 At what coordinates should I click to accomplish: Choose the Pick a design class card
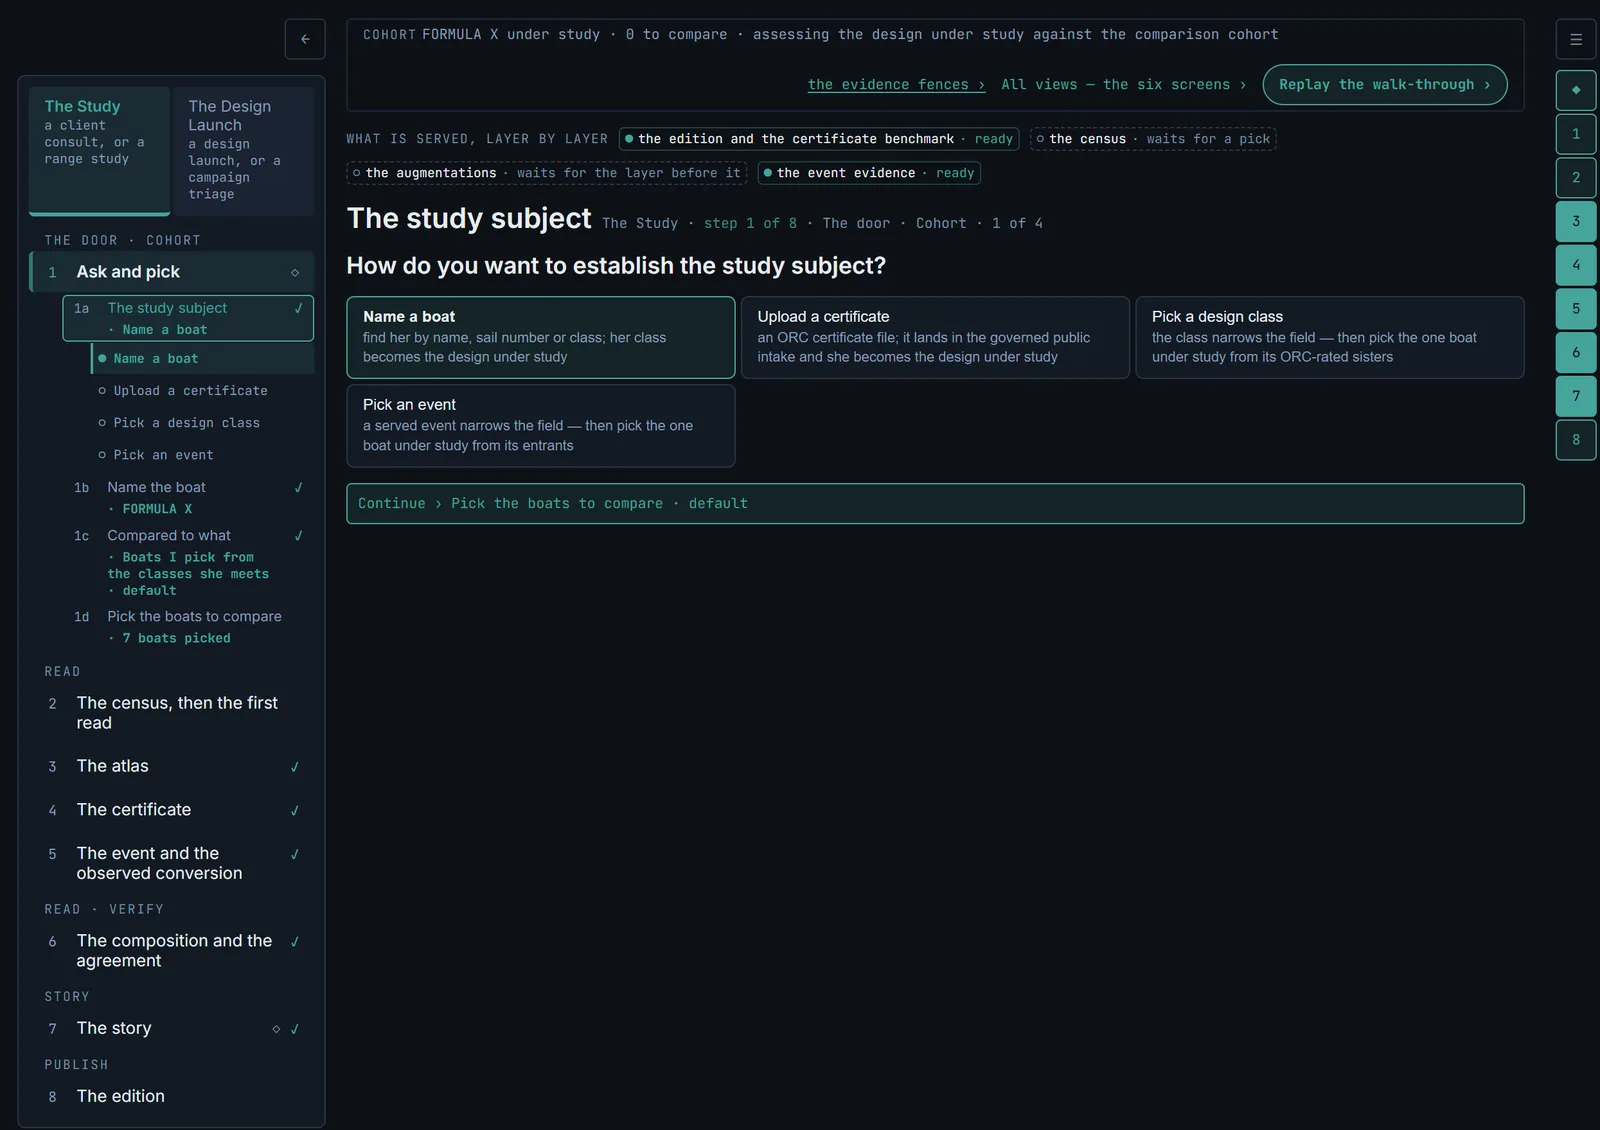point(1330,337)
